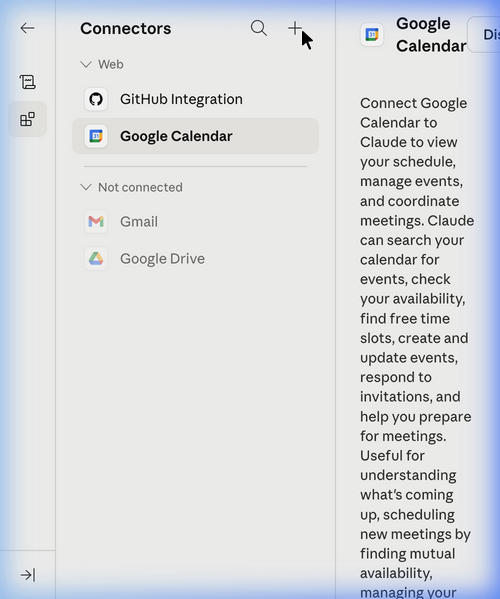Click the Gmail envelope icon
Viewport: 500px width, 599px height.
coord(96,221)
